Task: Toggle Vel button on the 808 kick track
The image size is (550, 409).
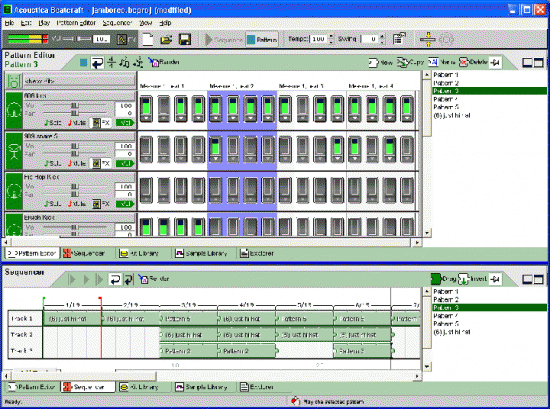Action: [x=125, y=123]
